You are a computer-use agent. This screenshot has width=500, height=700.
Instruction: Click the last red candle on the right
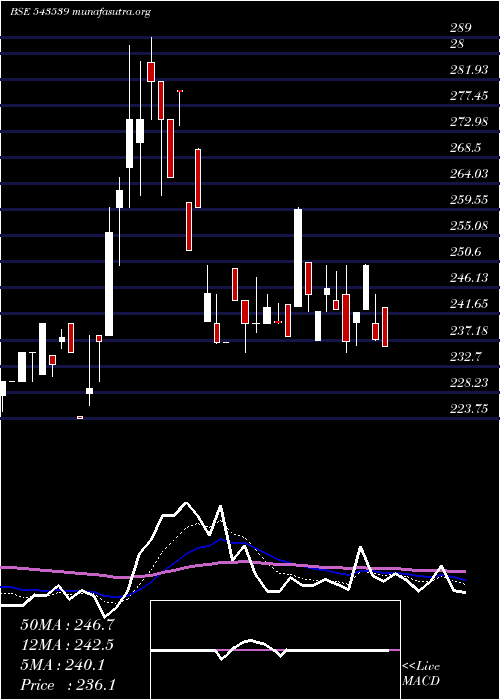385,327
